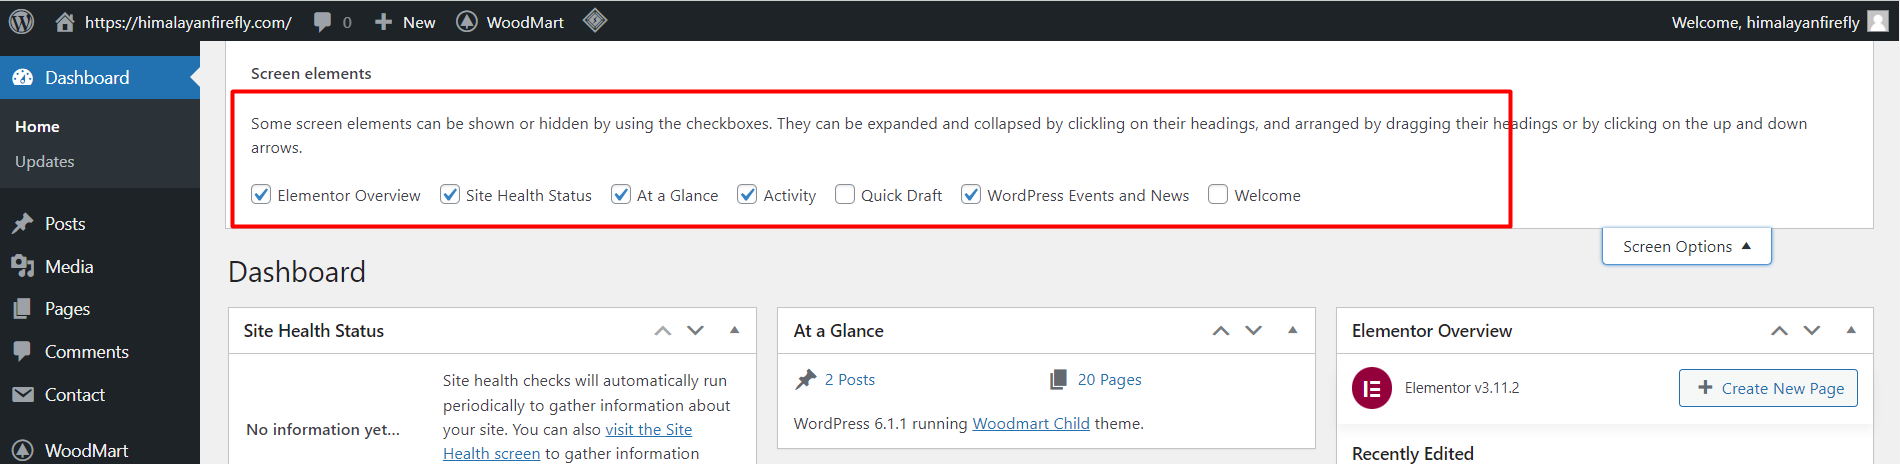Click the WoodMart icon in admin bar
Viewport: 1900px width, 464px height.
click(467, 21)
